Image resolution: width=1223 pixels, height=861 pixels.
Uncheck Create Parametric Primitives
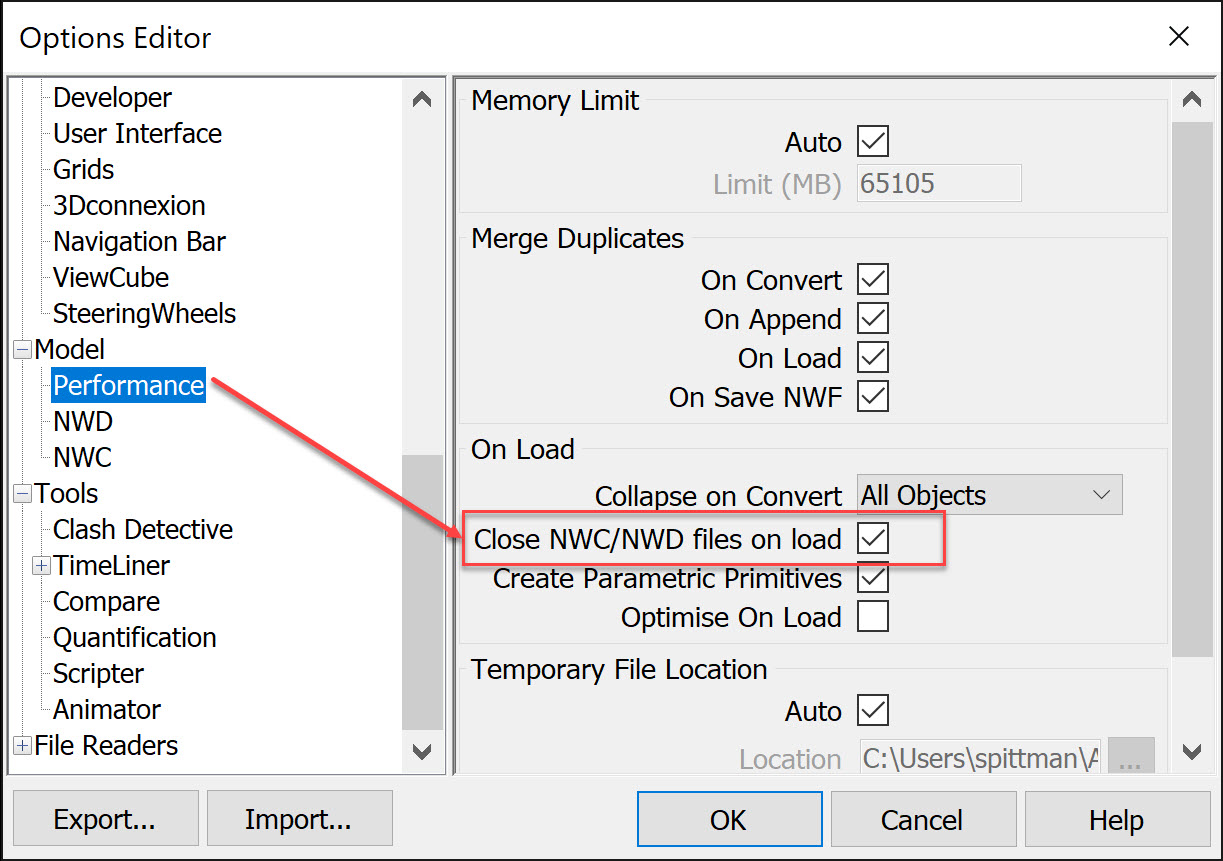tap(873, 578)
